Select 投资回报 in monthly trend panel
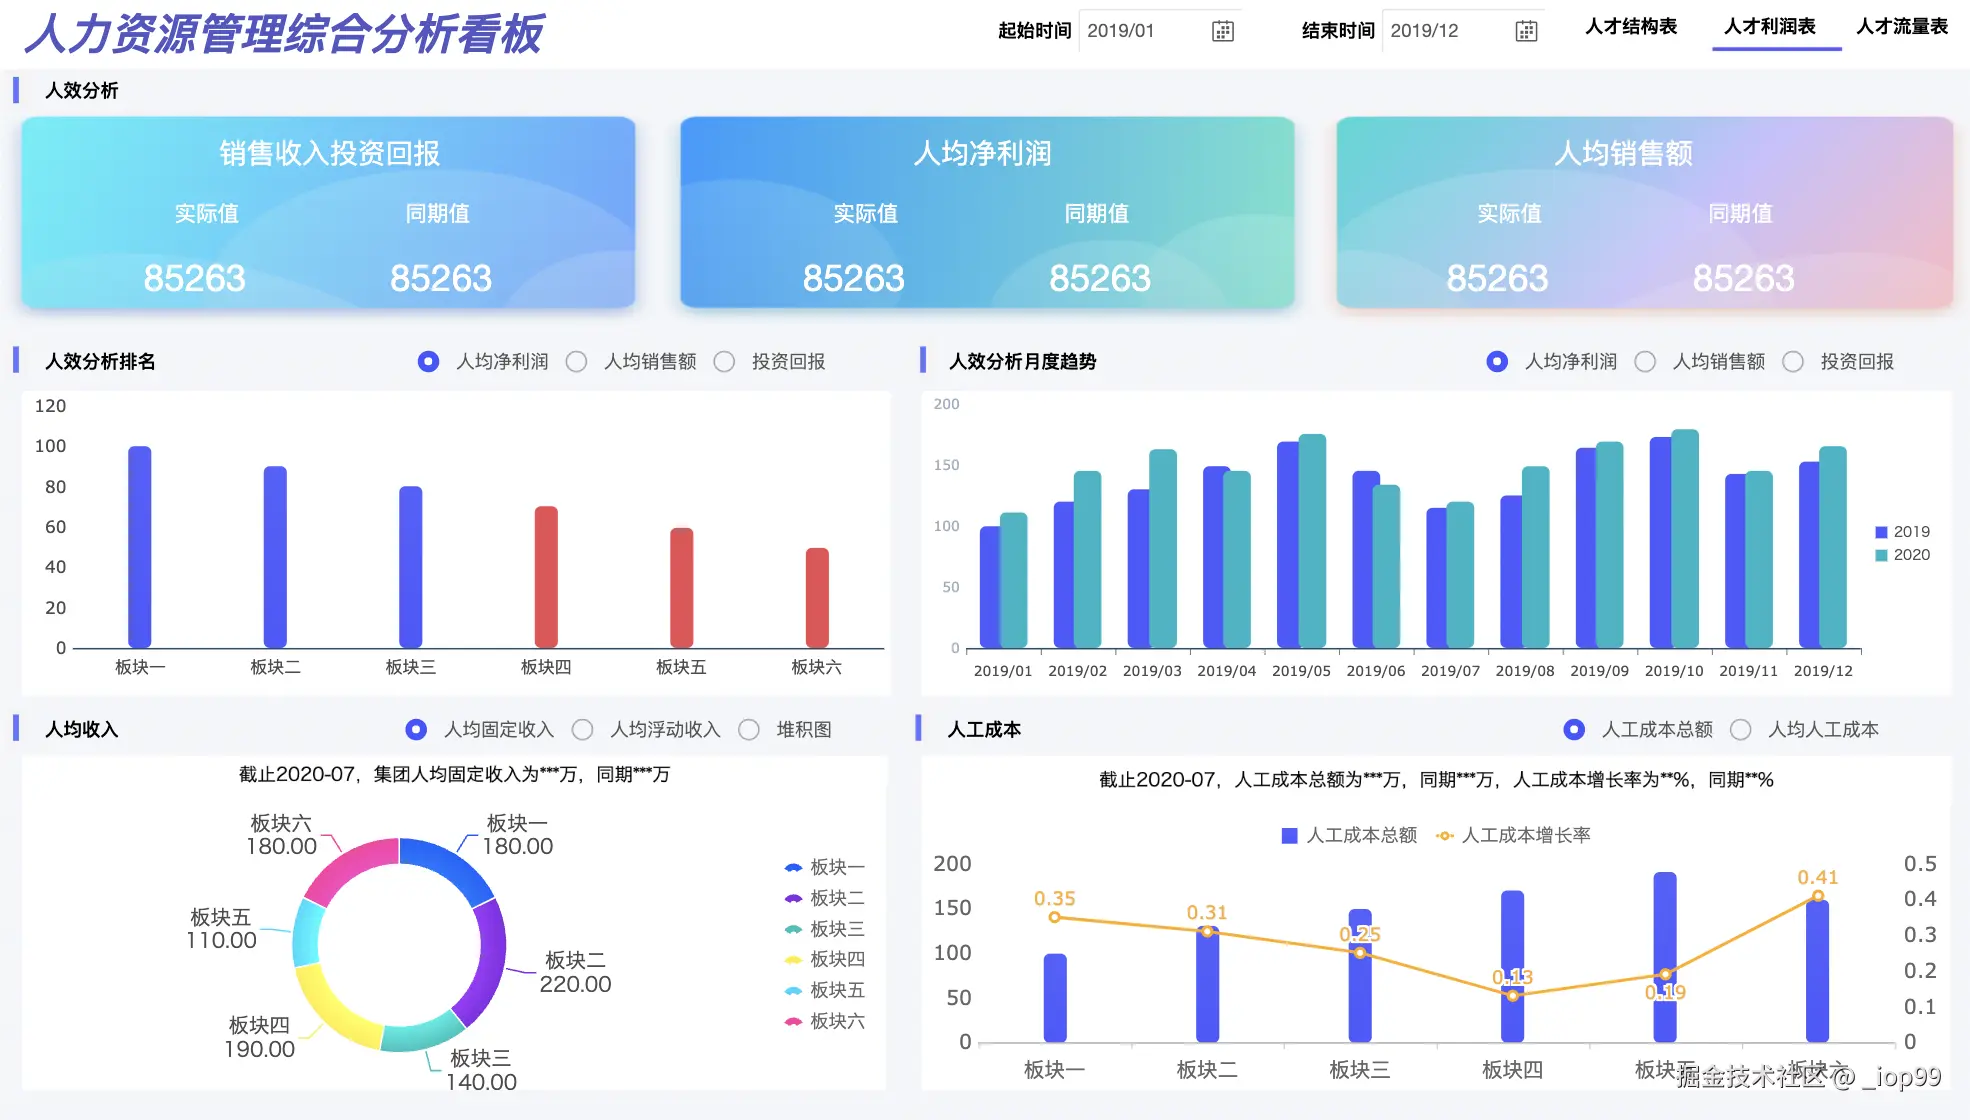The width and height of the screenshot is (1970, 1120). pos(1794,362)
